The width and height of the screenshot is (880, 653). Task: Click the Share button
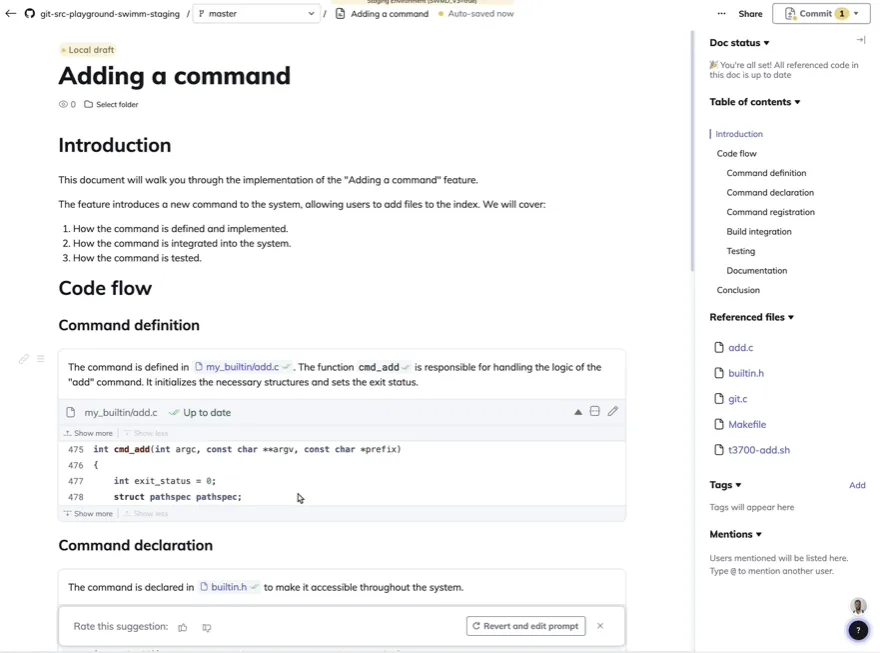pos(750,14)
